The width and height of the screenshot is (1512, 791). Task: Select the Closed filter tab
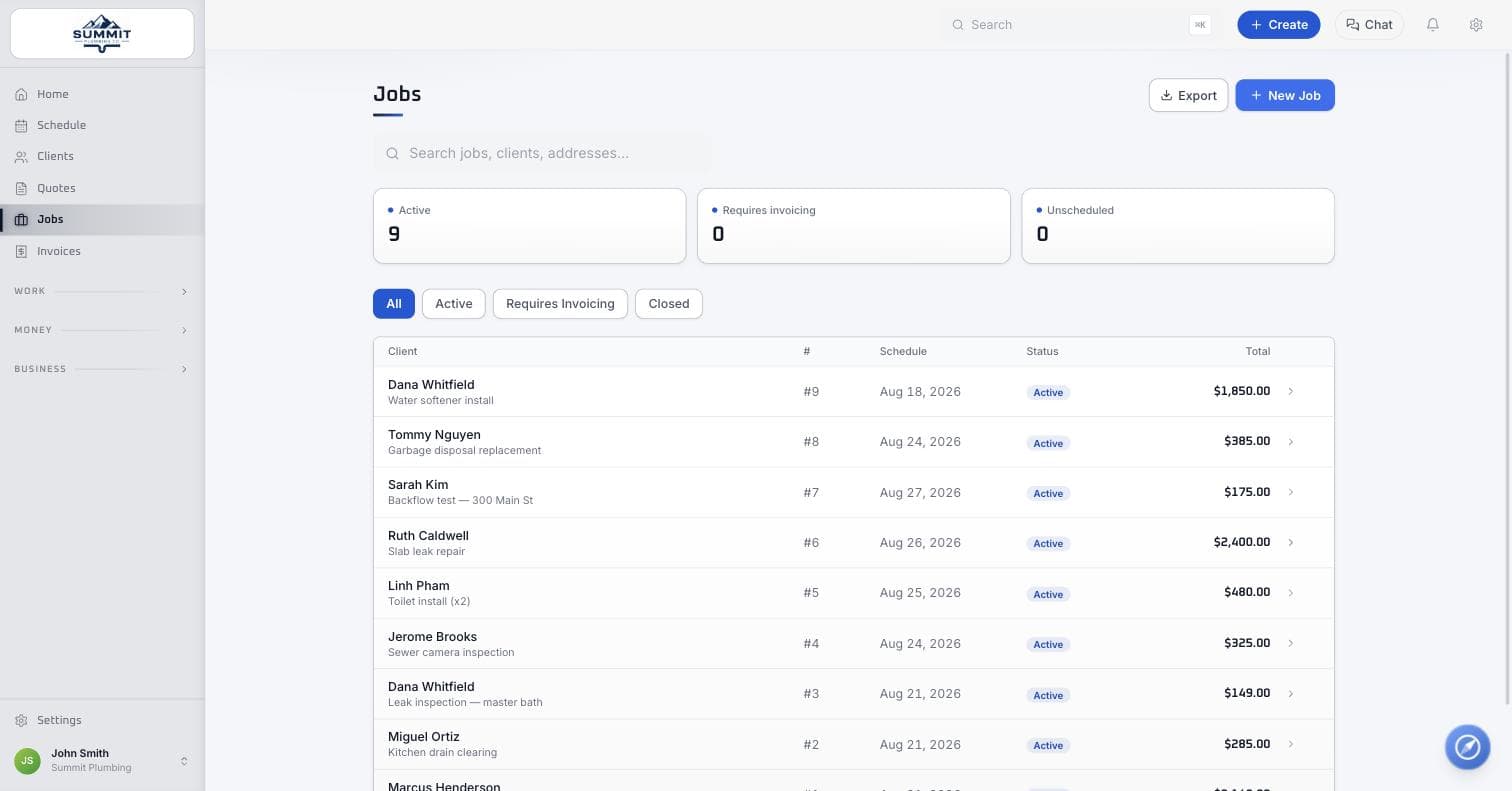click(669, 304)
